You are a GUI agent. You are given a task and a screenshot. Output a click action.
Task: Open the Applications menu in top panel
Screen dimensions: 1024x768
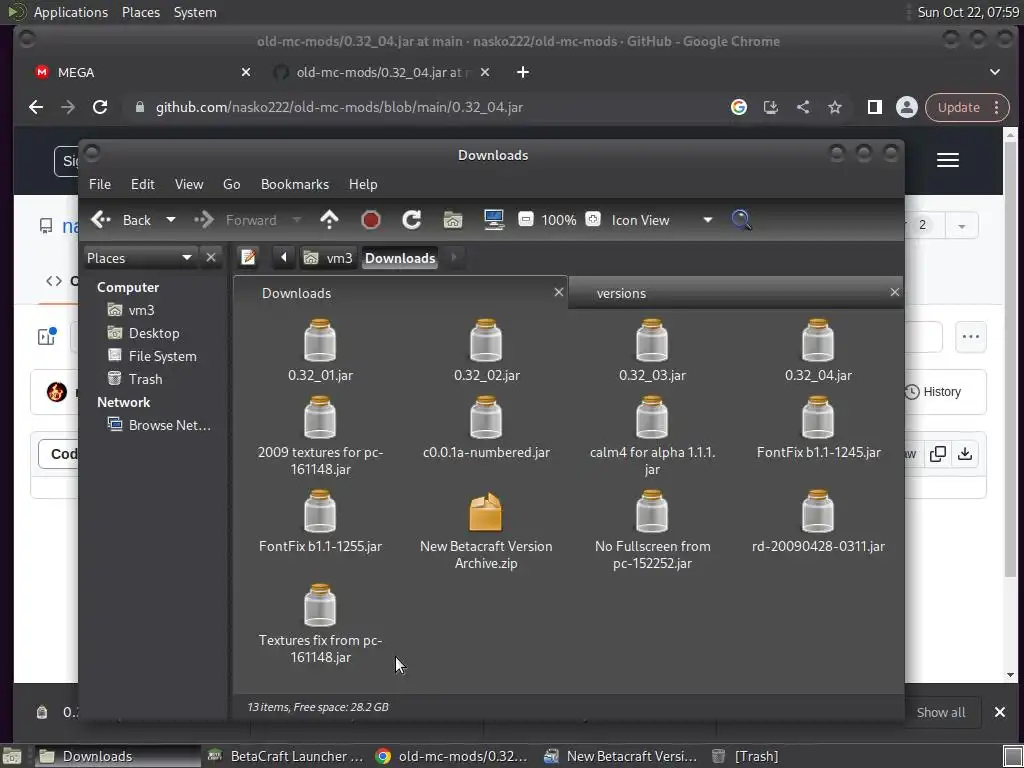(71, 12)
